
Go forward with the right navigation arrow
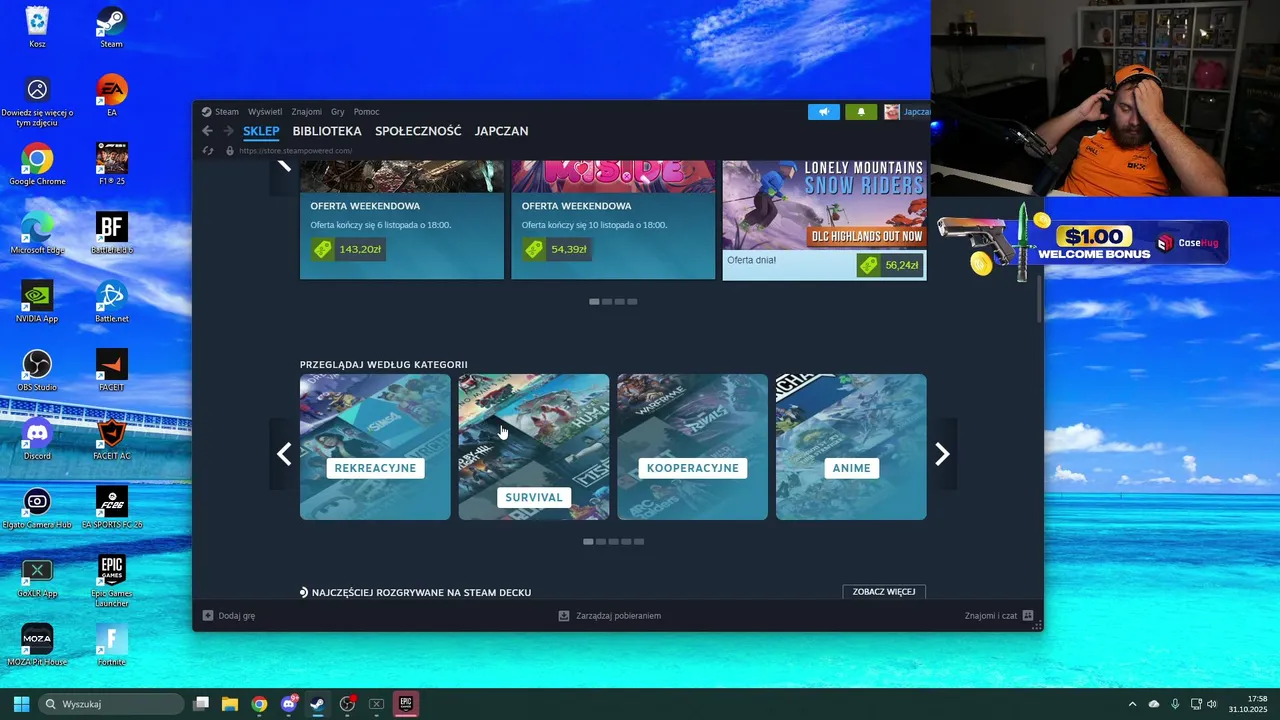(228, 131)
